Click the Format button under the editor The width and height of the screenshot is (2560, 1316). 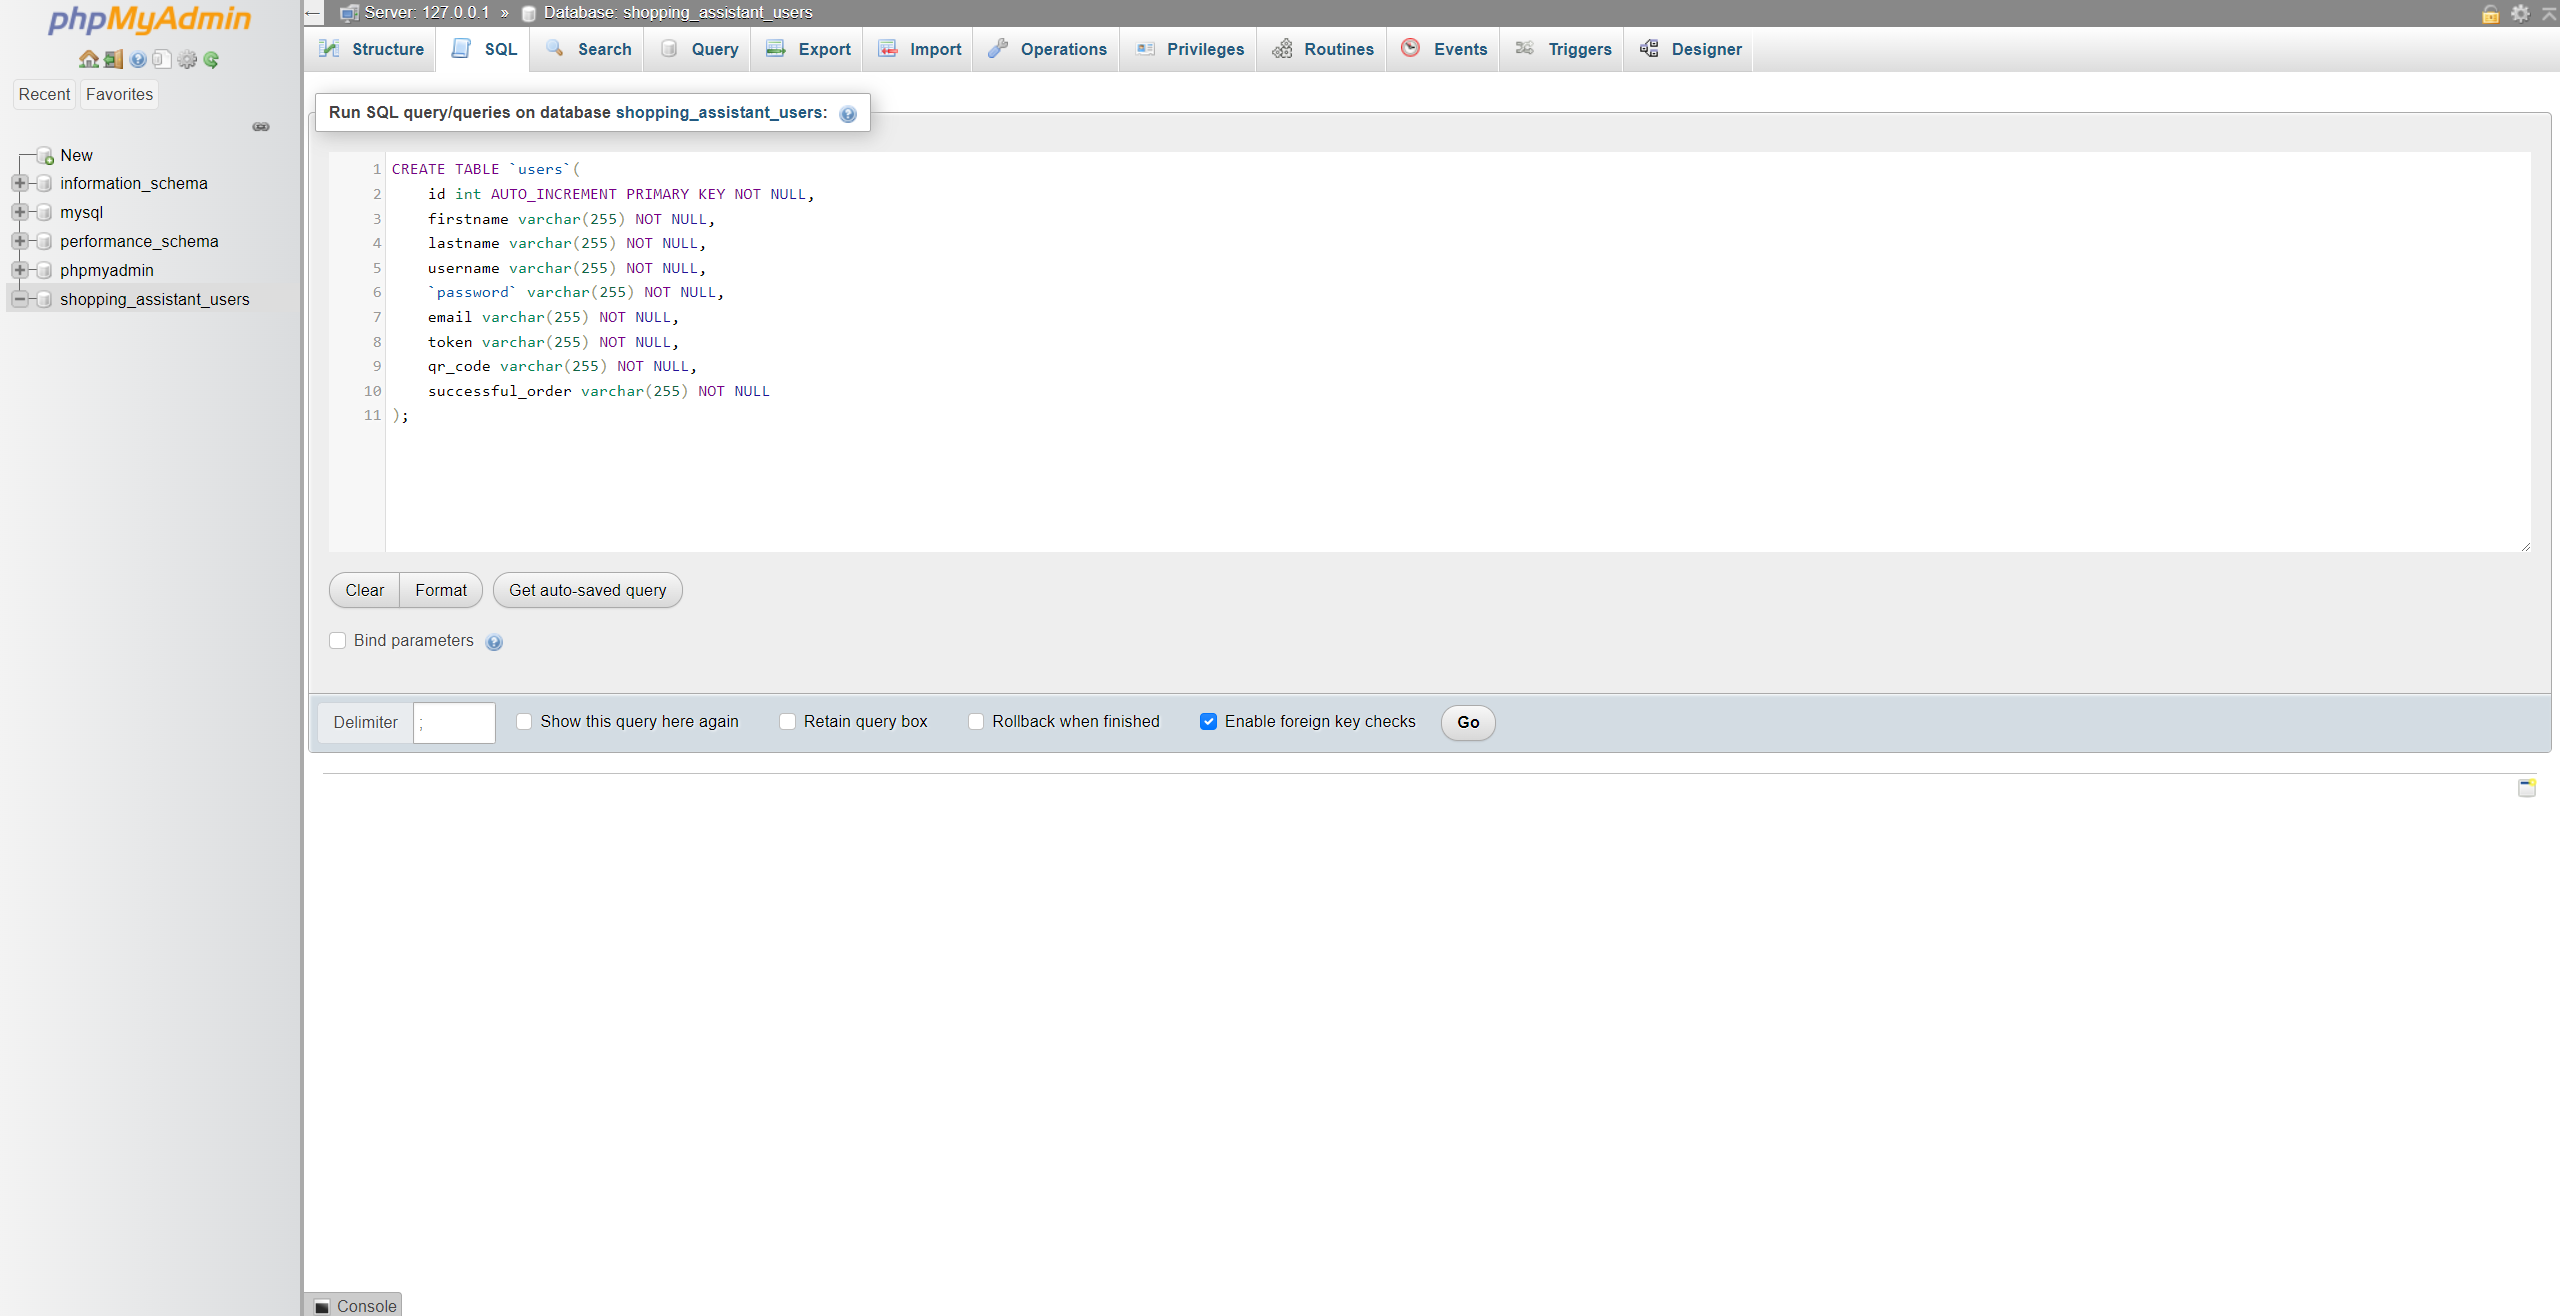(440, 590)
